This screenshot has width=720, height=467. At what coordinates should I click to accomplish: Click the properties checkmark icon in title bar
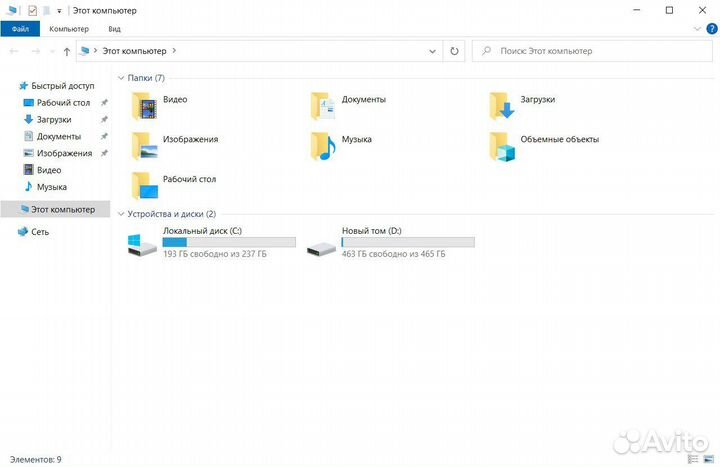(32, 10)
